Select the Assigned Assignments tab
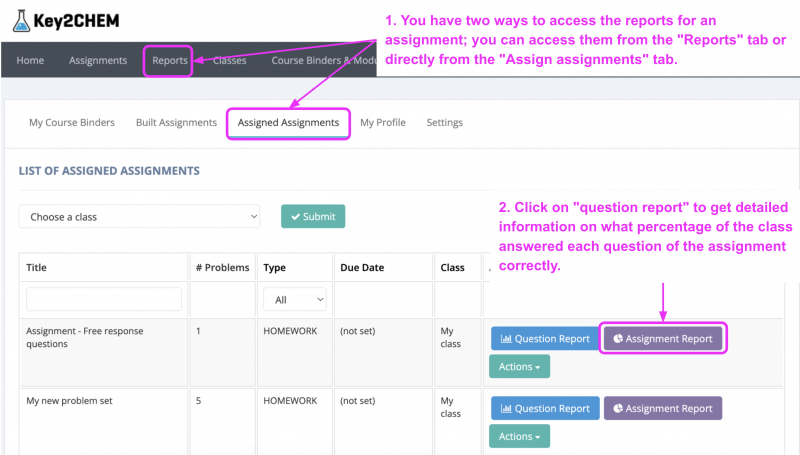 (288, 123)
